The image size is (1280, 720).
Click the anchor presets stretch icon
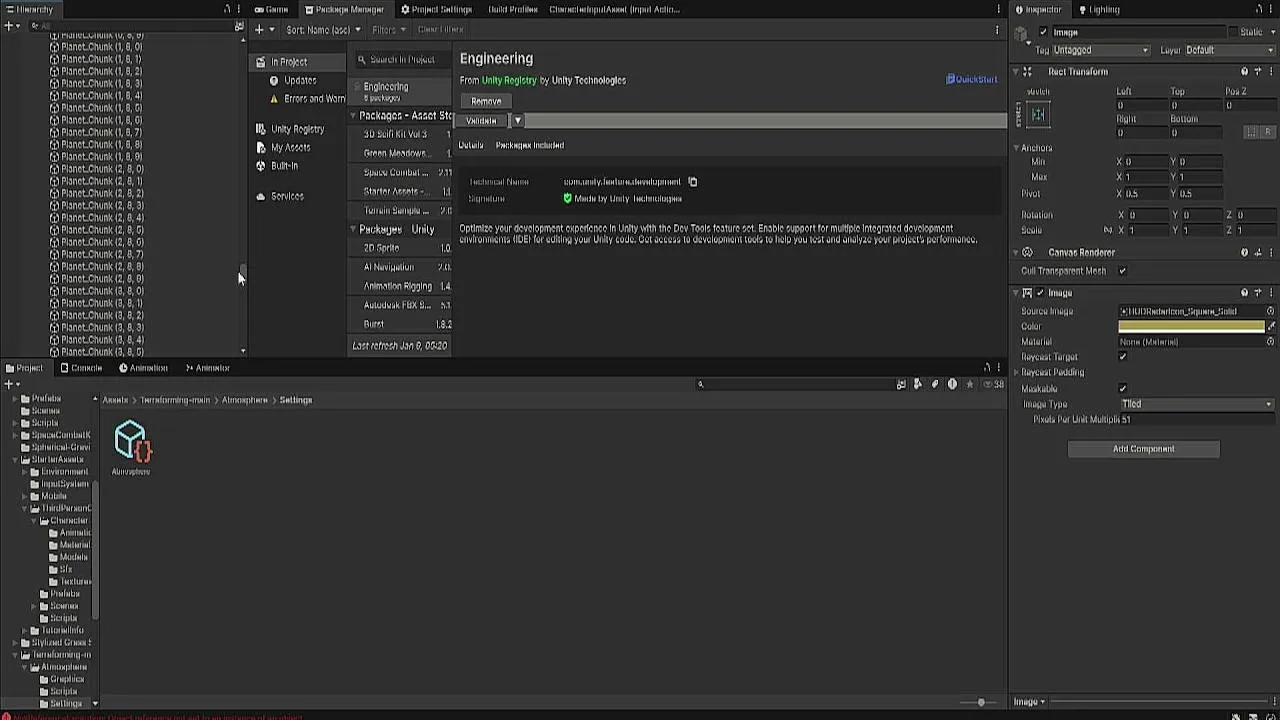1038,115
